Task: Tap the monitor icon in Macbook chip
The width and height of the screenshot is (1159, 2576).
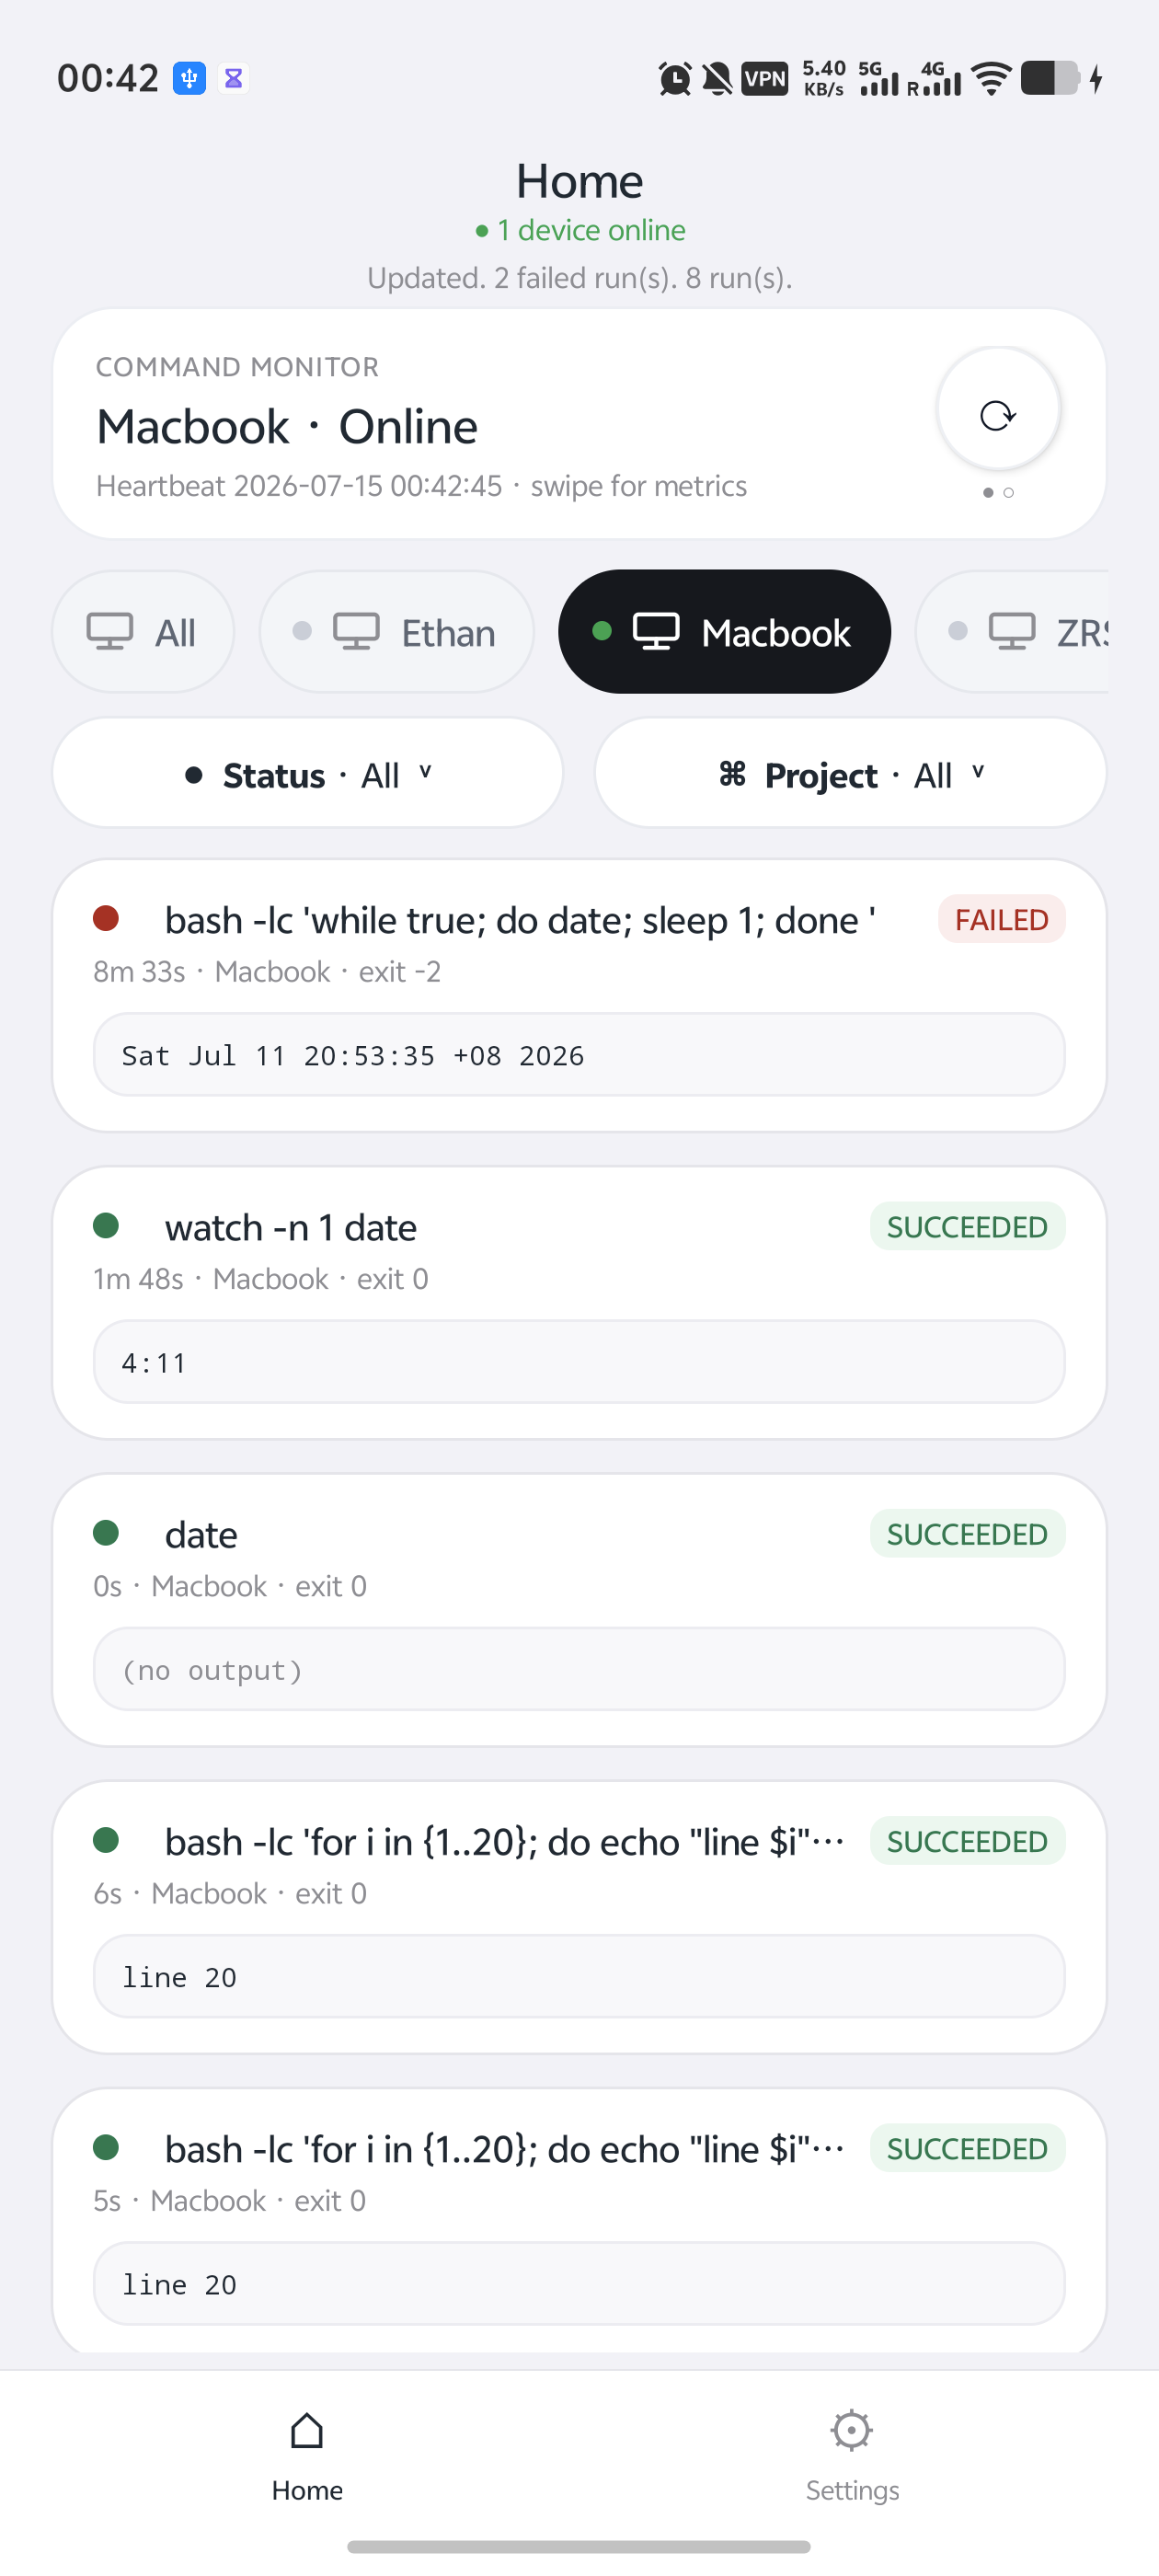Action: (x=656, y=632)
